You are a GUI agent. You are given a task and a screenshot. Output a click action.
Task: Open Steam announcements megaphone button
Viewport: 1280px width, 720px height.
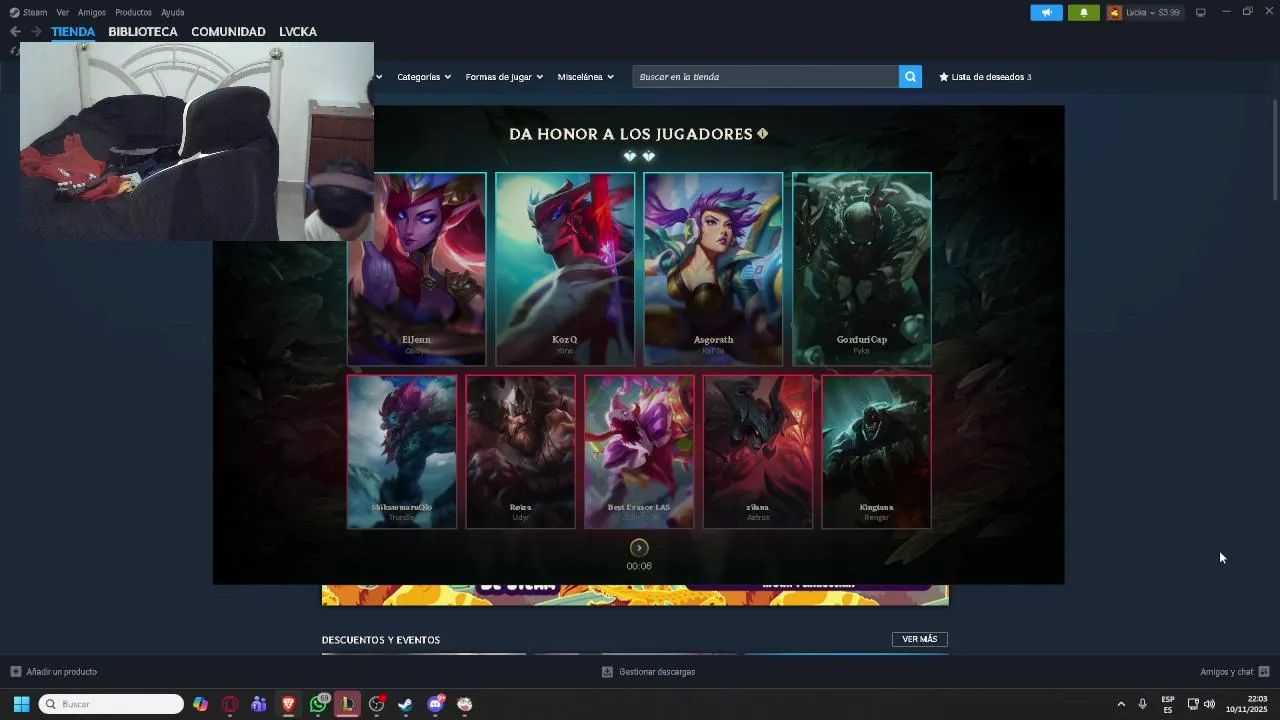coord(1046,12)
